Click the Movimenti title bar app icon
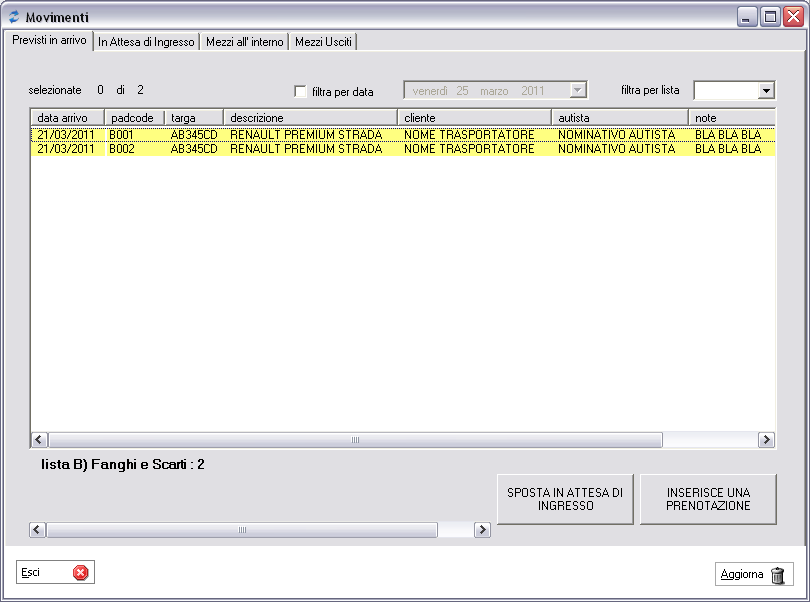 [x=13, y=17]
